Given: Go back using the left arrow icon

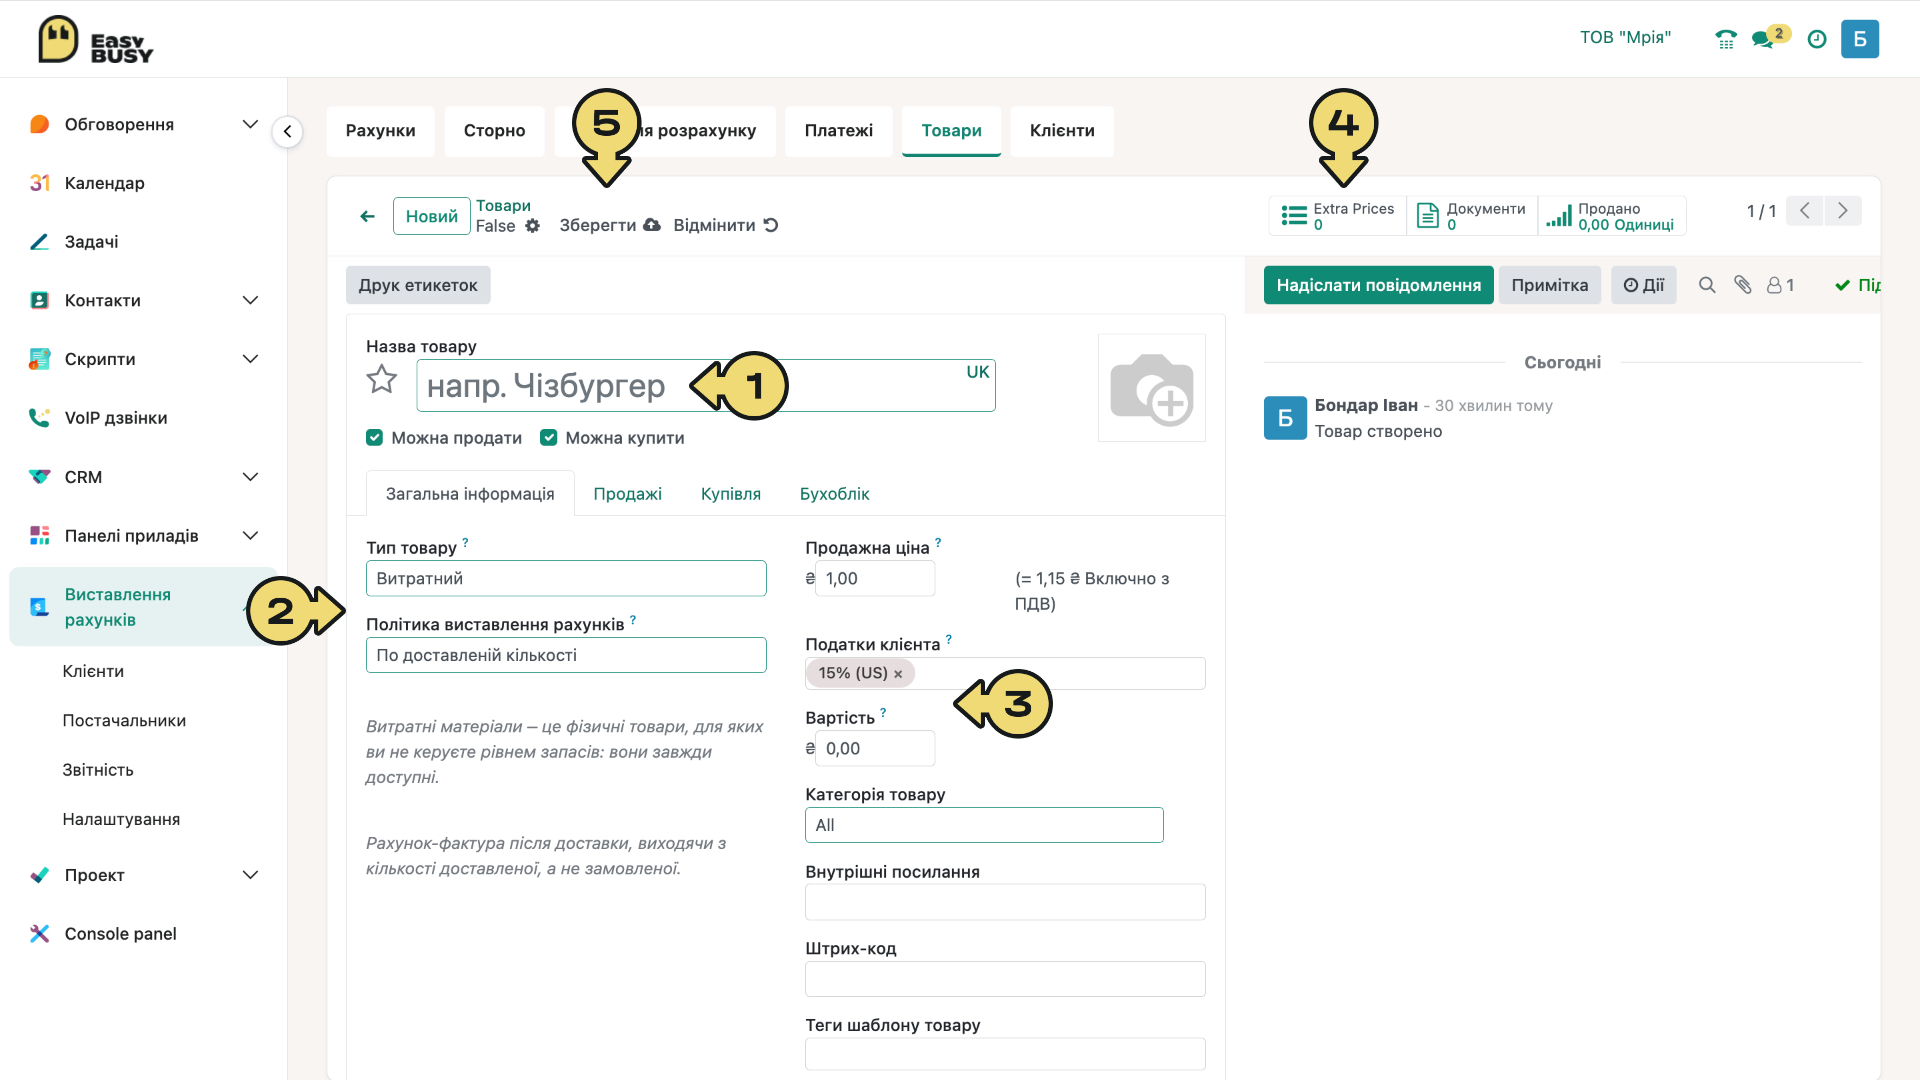Looking at the screenshot, I should [368, 216].
